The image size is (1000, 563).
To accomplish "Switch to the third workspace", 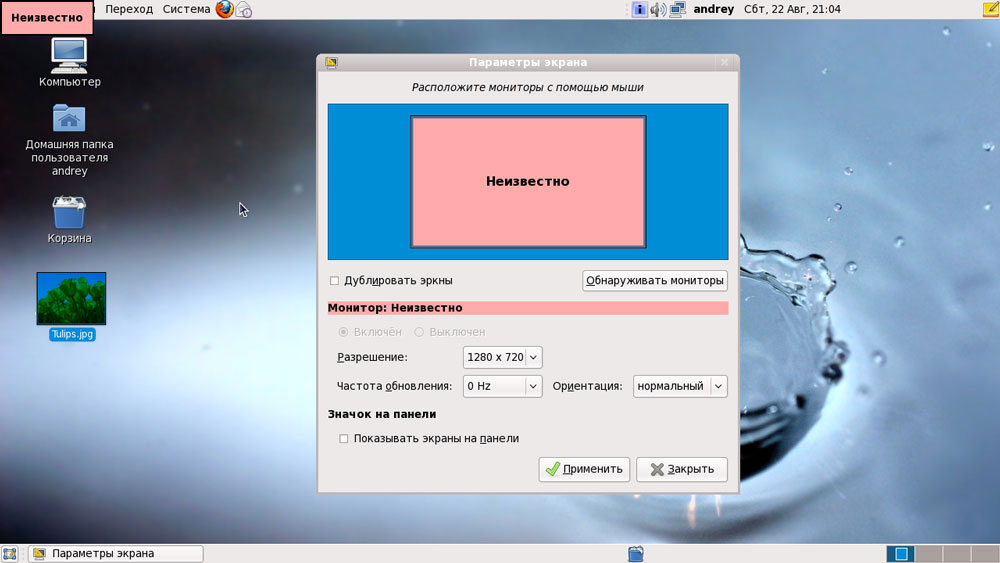I will [957, 553].
